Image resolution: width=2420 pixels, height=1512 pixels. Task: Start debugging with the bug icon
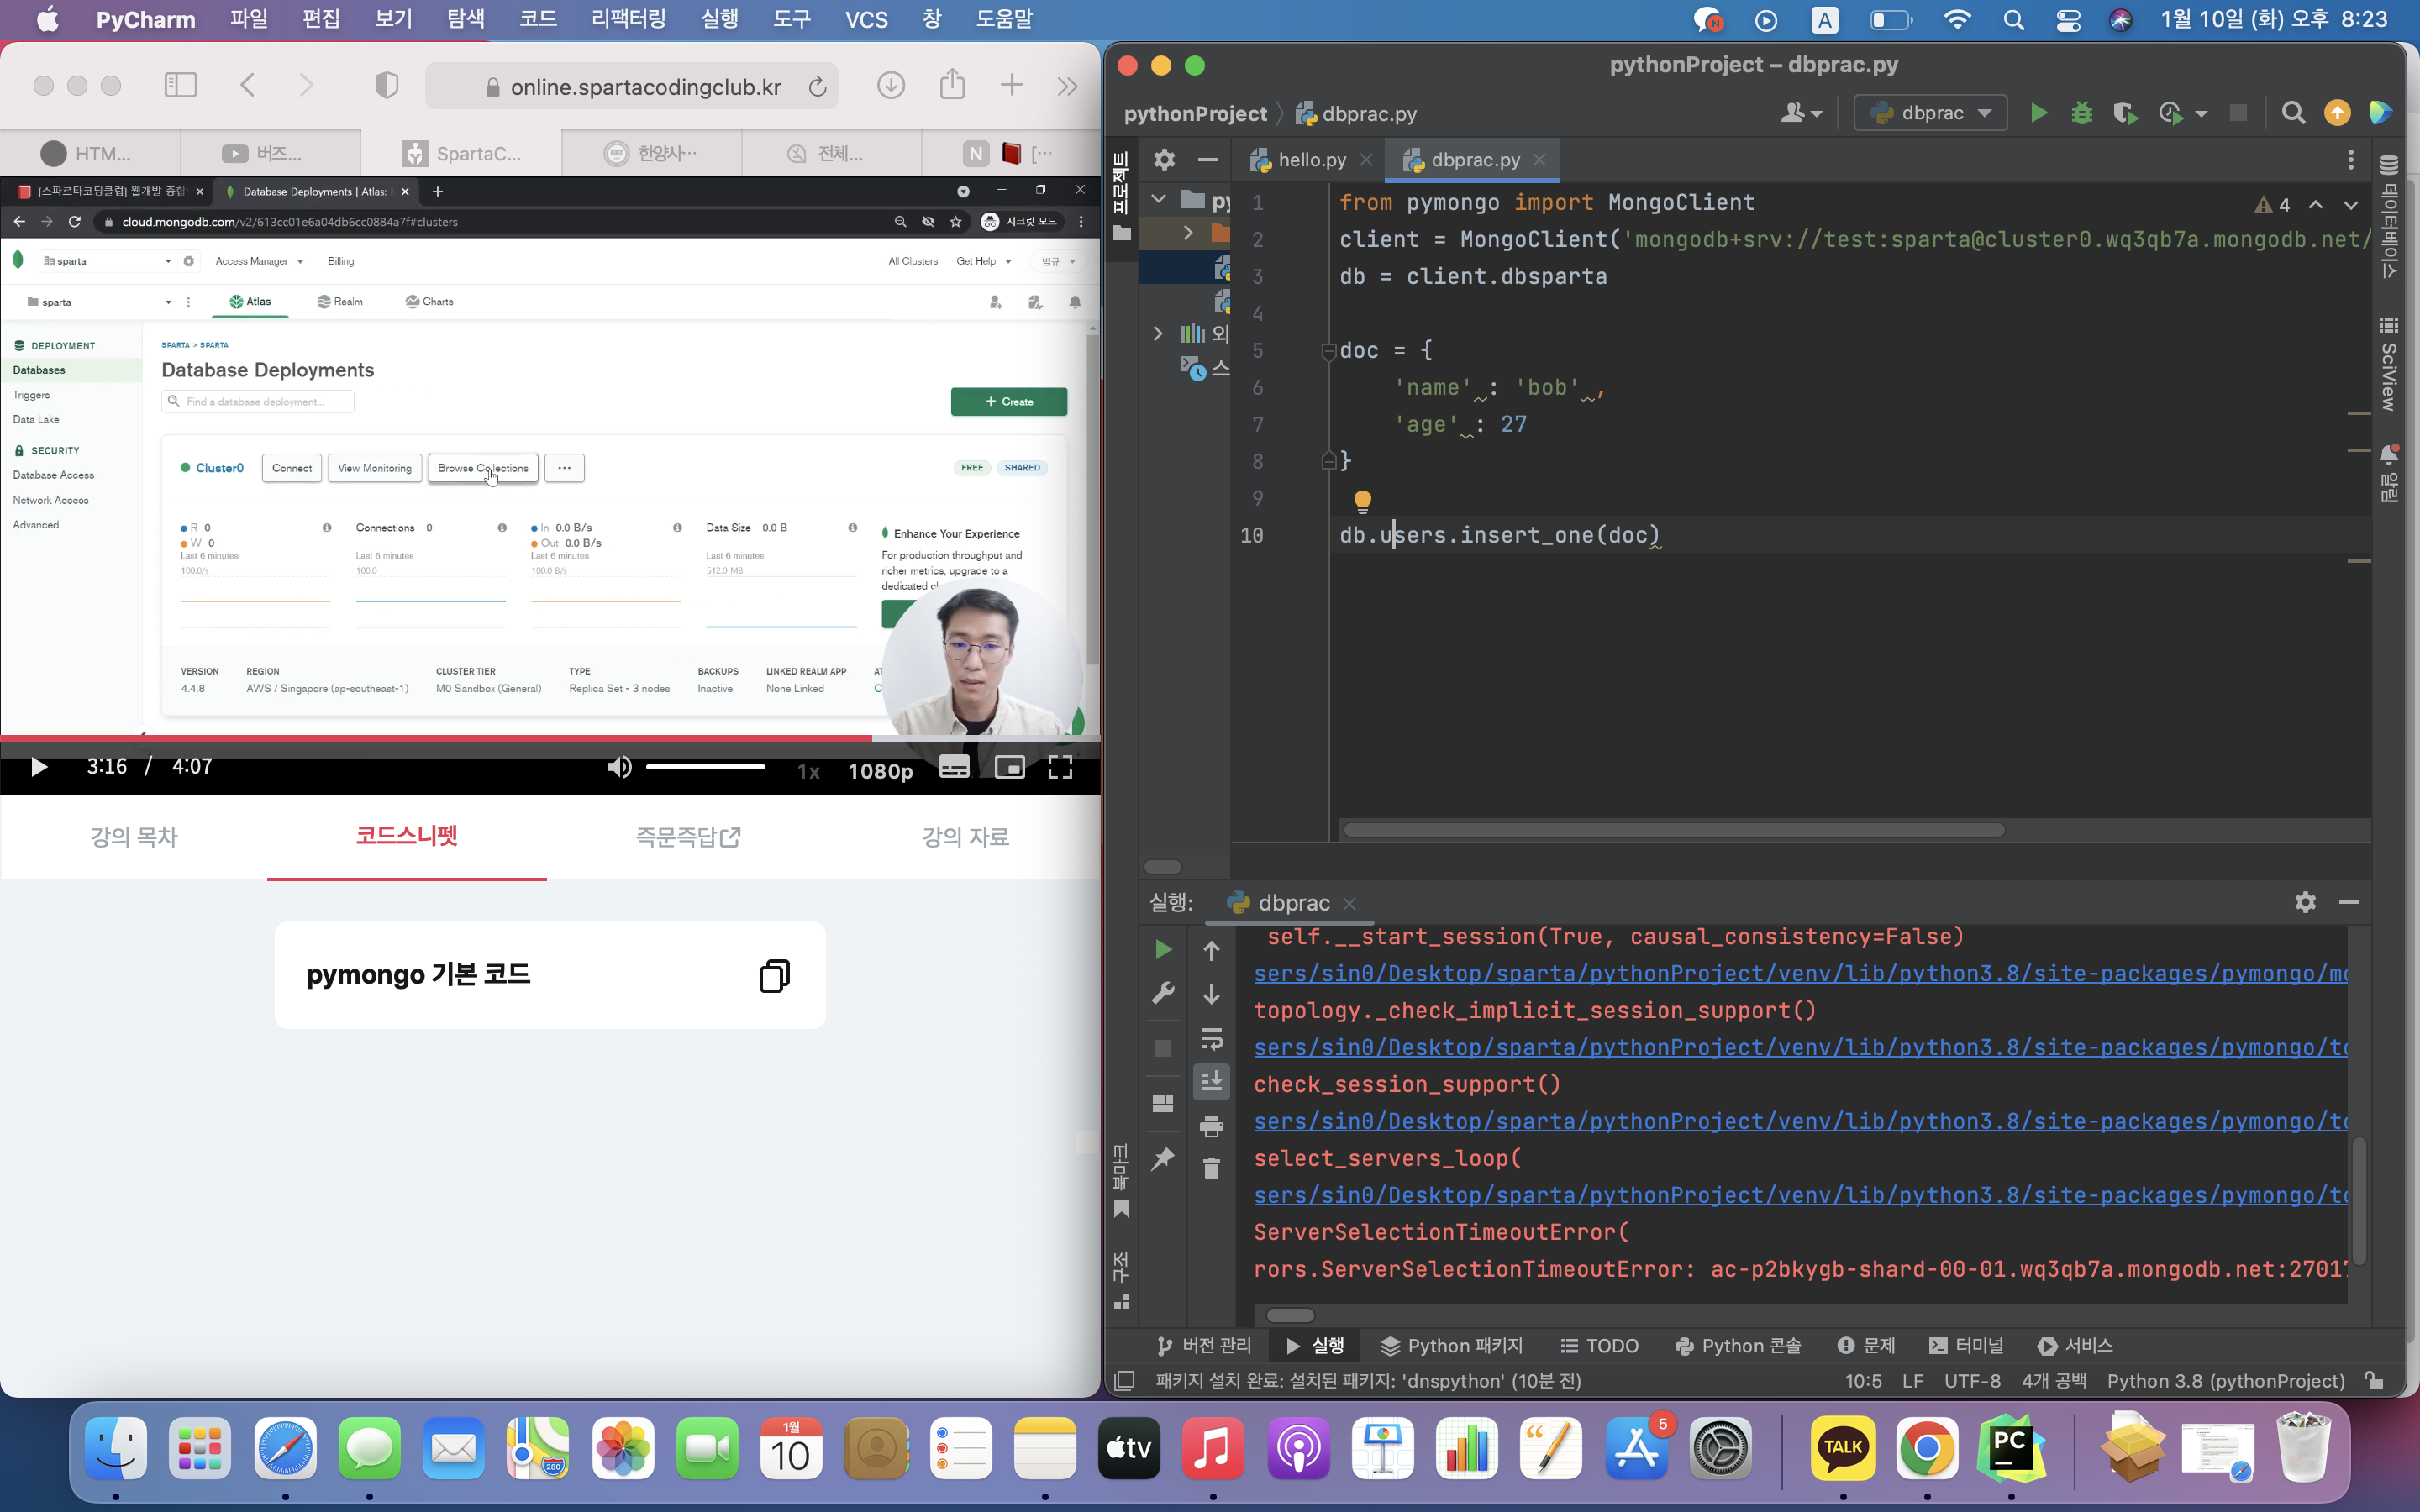2081,113
